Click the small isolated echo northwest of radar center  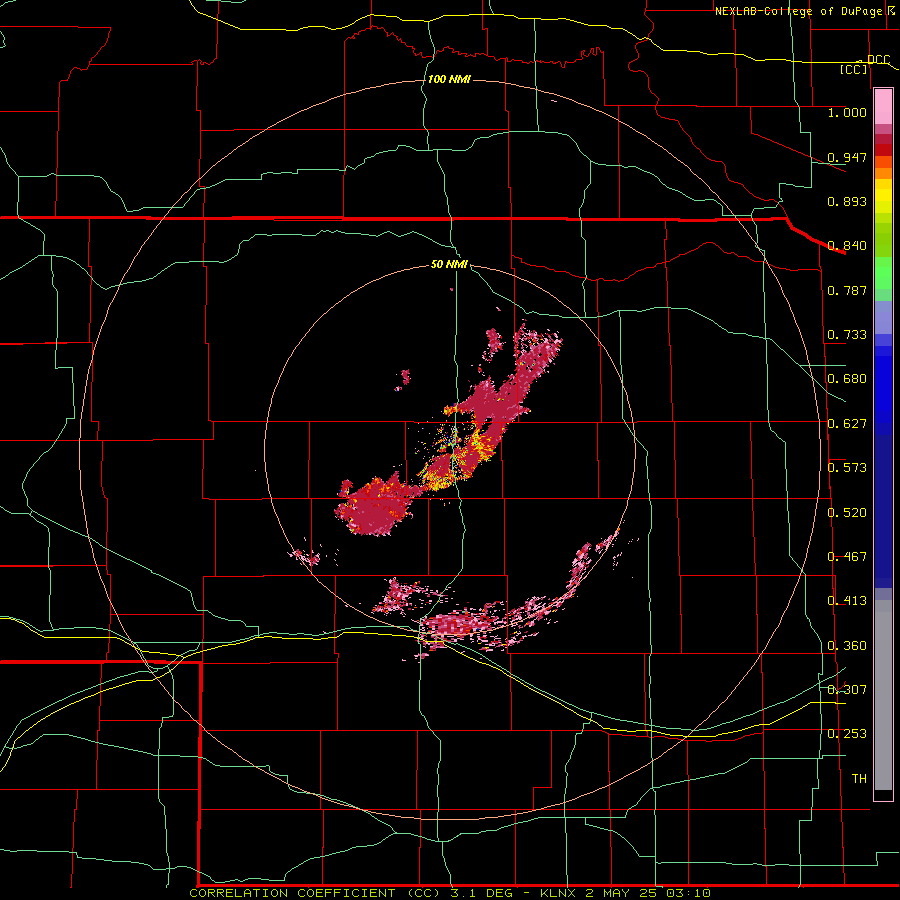point(404,379)
